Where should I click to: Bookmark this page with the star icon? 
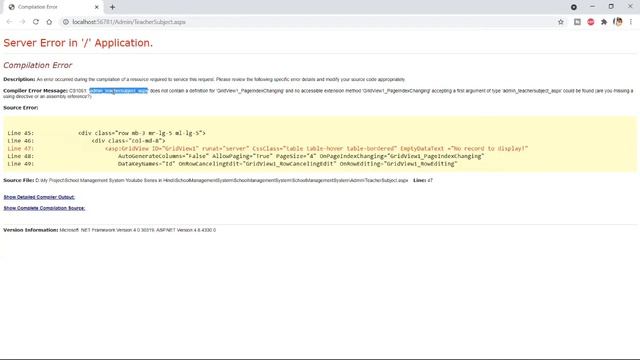coord(561,22)
